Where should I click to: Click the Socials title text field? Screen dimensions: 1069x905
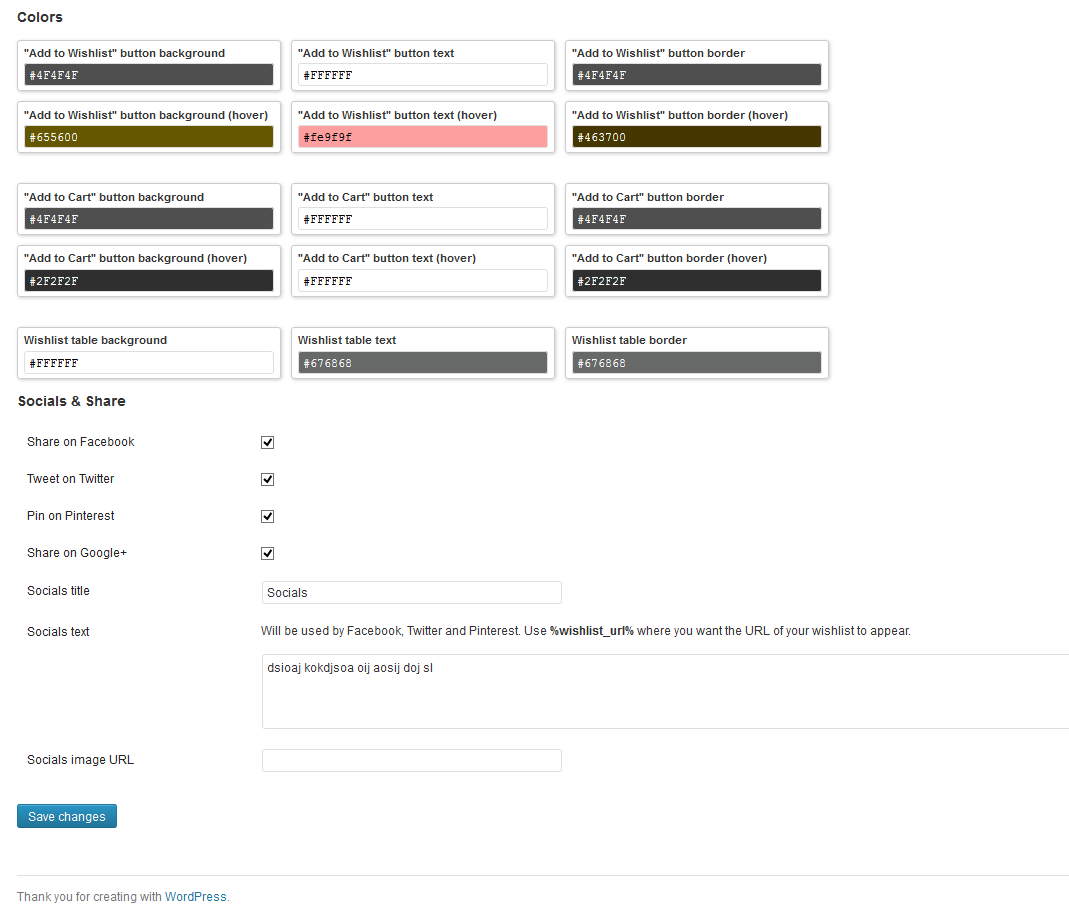[411, 593]
